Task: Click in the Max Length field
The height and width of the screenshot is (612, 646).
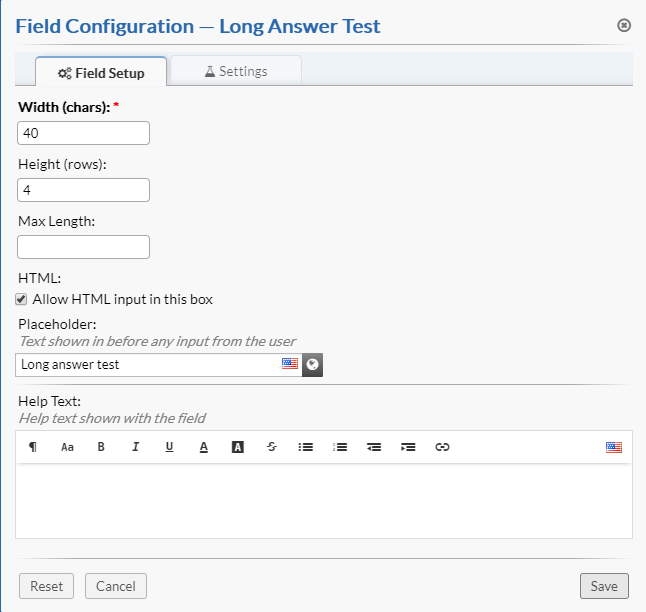Action: [x=84, y=247]
